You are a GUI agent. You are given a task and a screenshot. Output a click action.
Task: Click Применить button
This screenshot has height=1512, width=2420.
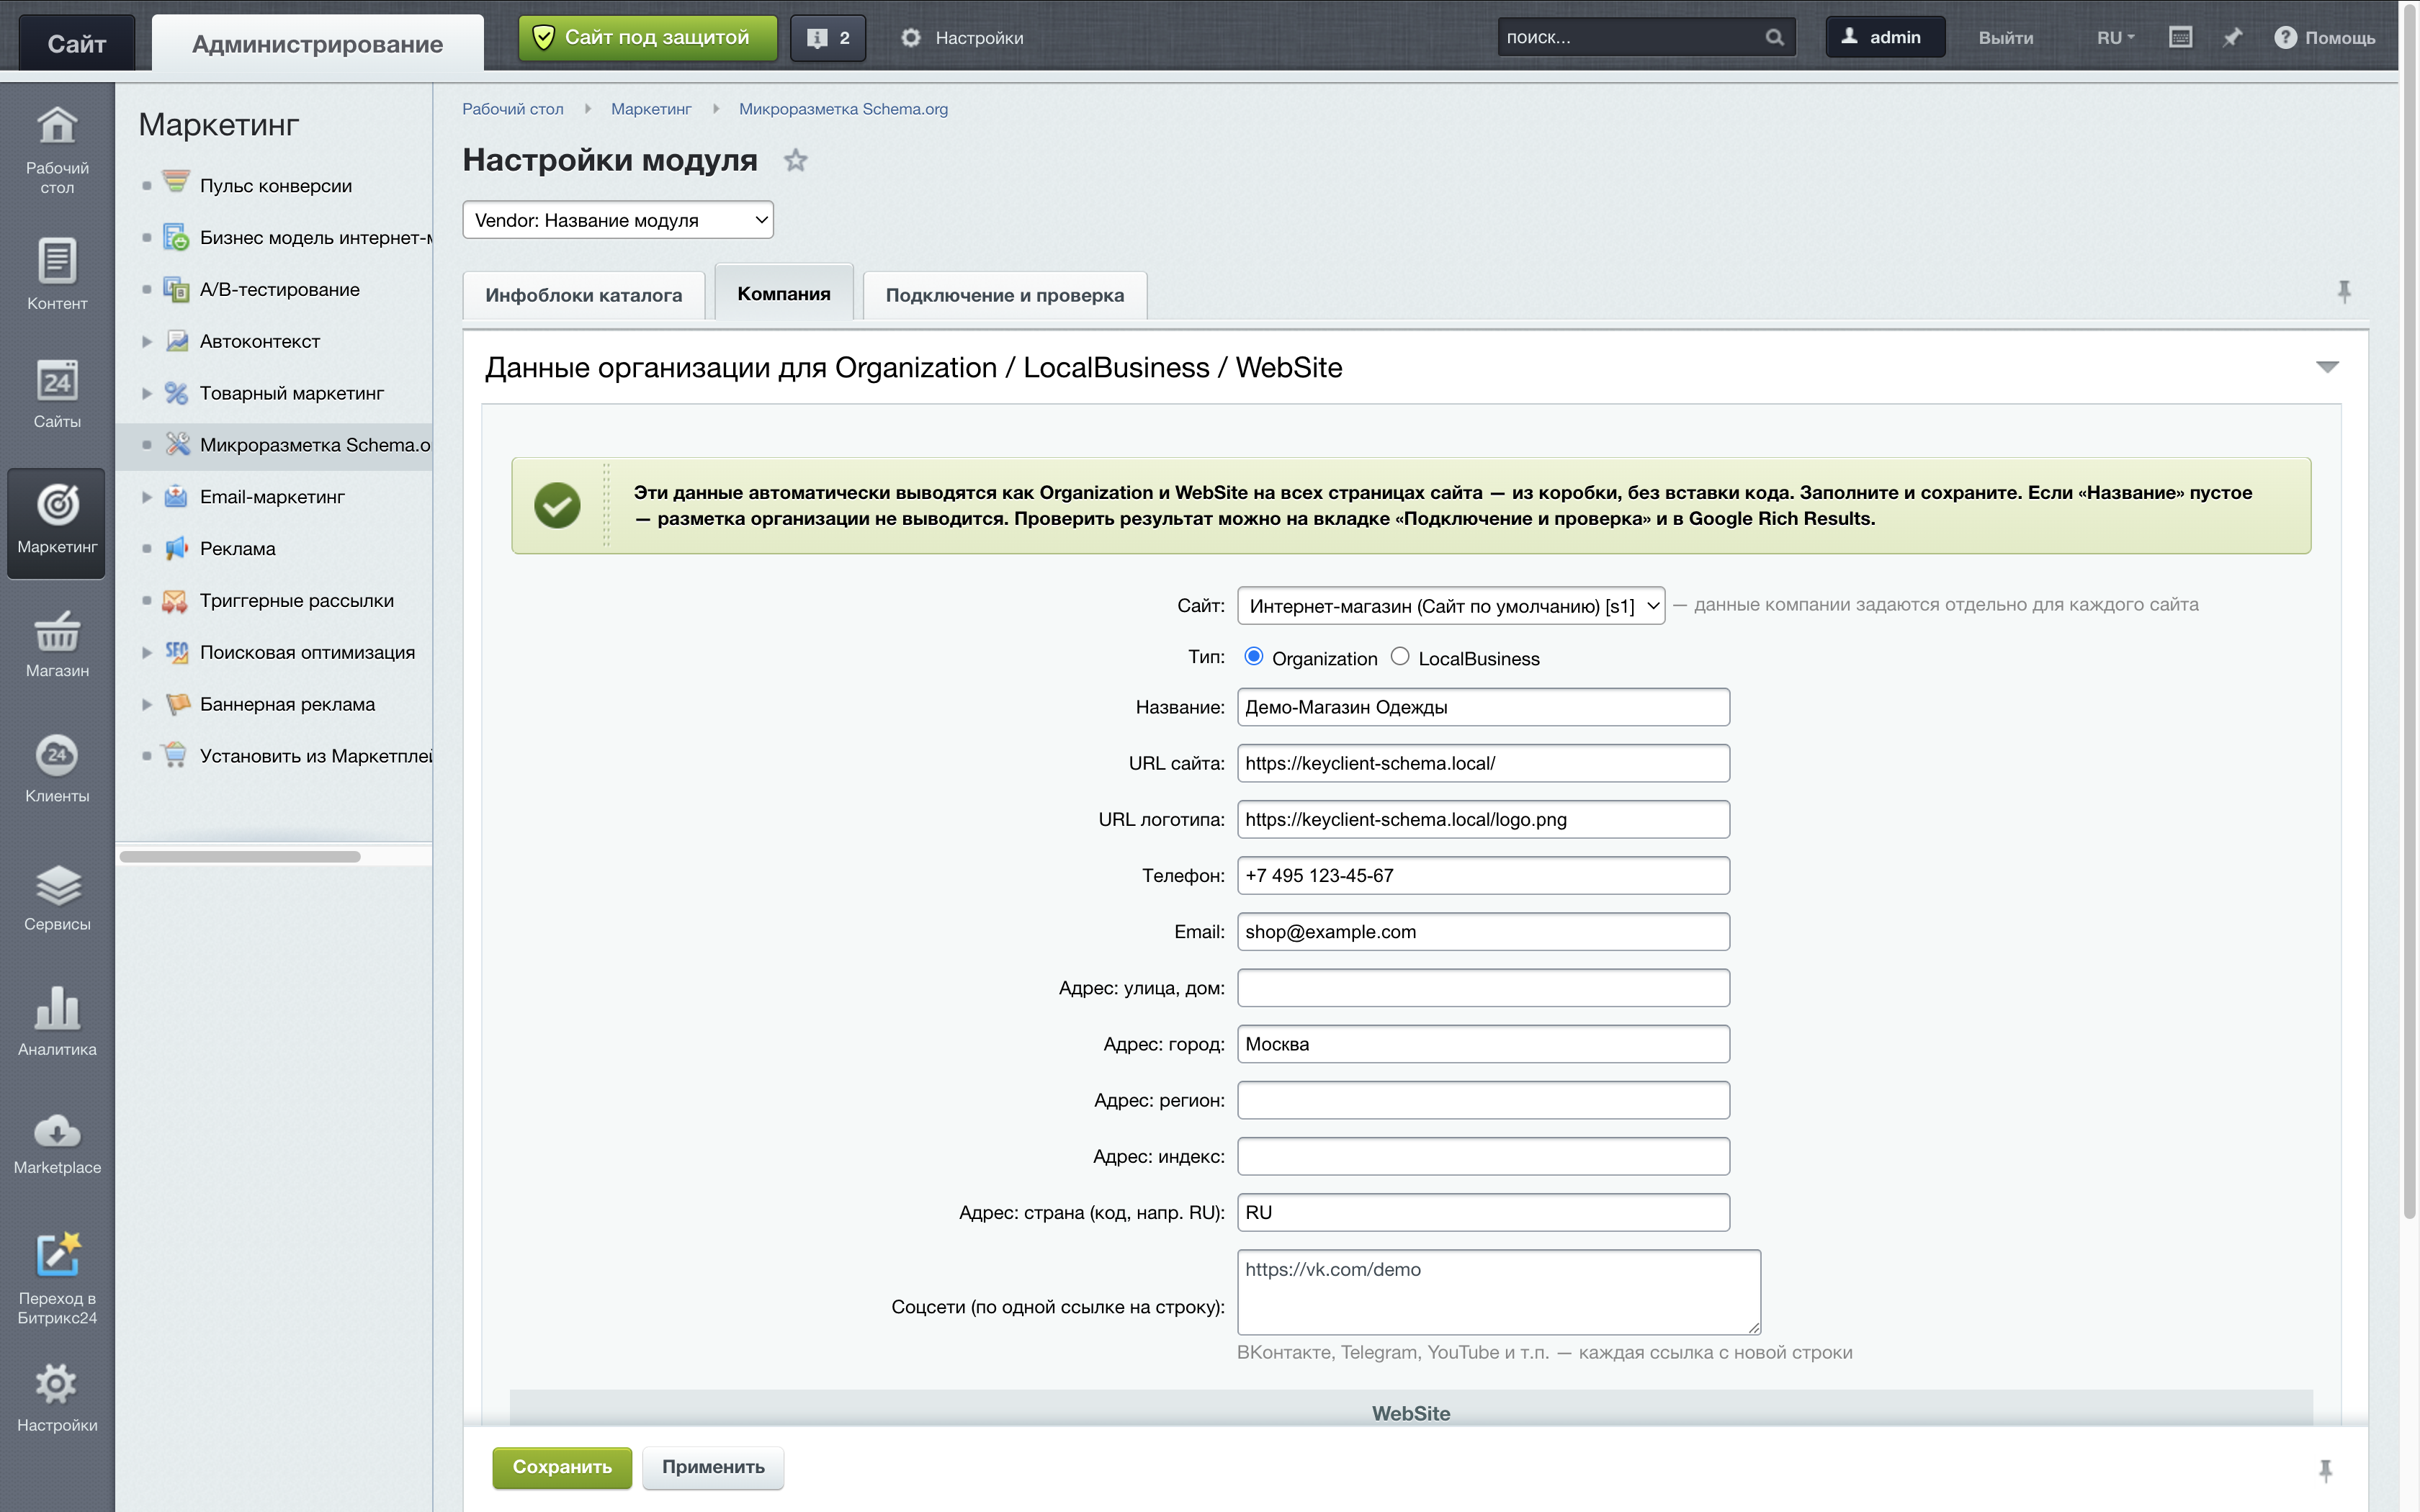pyautogui.click(x=713, y=1467)
